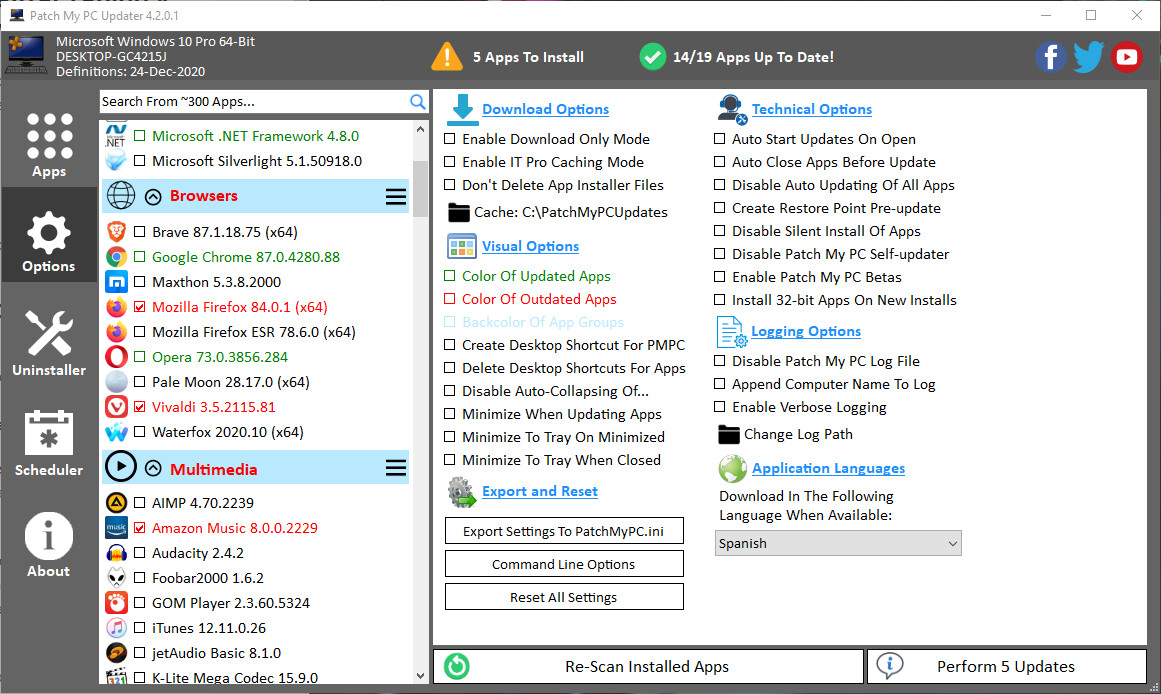Open the Facebook page icon
The height and width of the screenshot is (694, 1161).
[1050, 57]
